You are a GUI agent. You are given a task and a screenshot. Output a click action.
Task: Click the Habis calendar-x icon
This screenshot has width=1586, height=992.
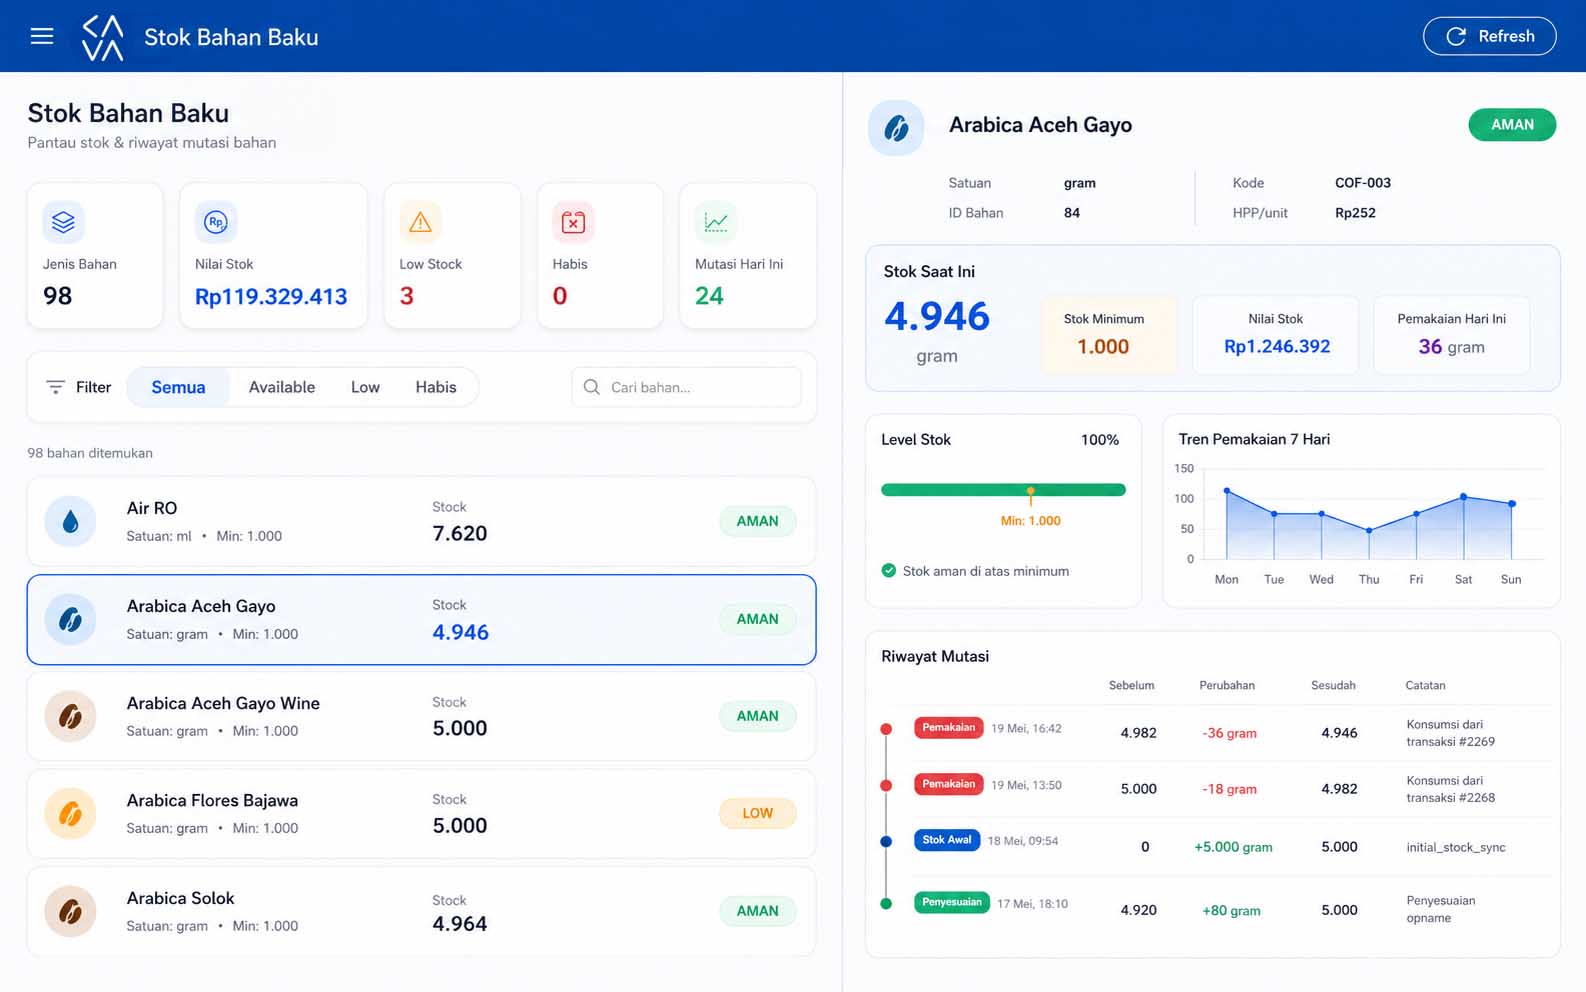[x=573, y=222]
